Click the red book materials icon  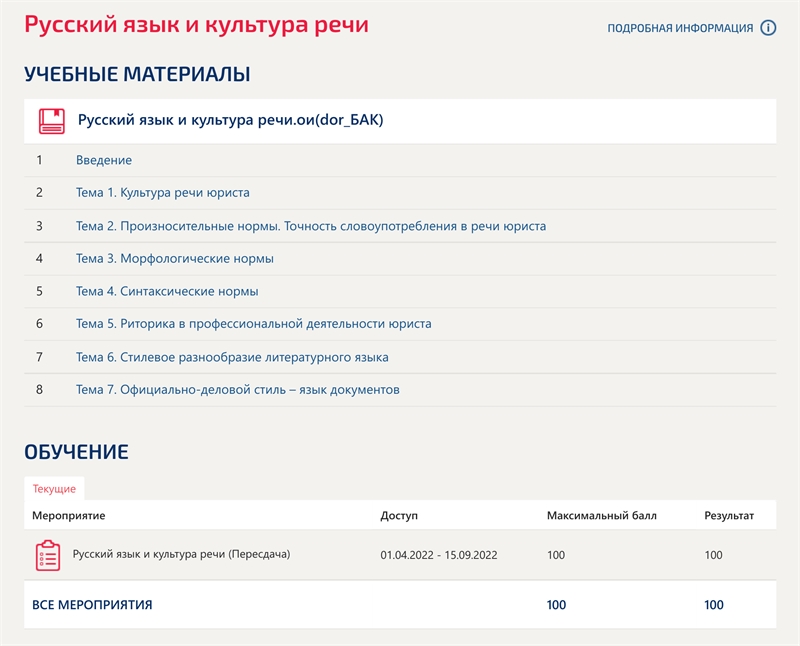coord(52,121)
